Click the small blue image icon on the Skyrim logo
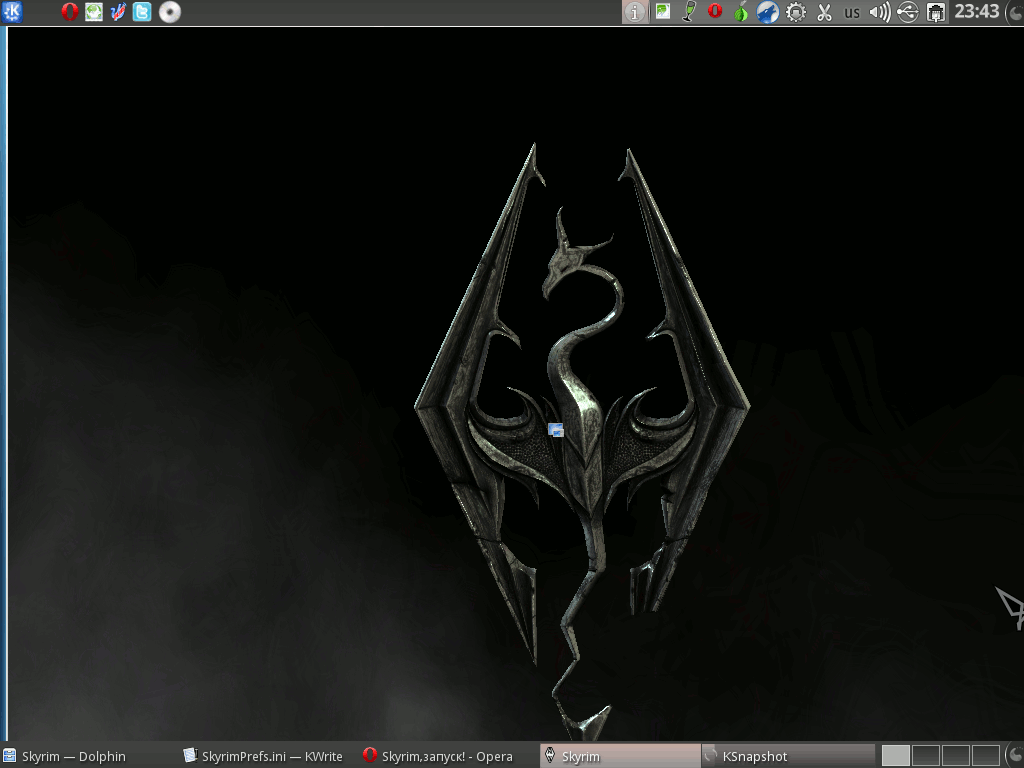Image resolution: width=1024 pixels, height=768 pixels. (556, 430)
